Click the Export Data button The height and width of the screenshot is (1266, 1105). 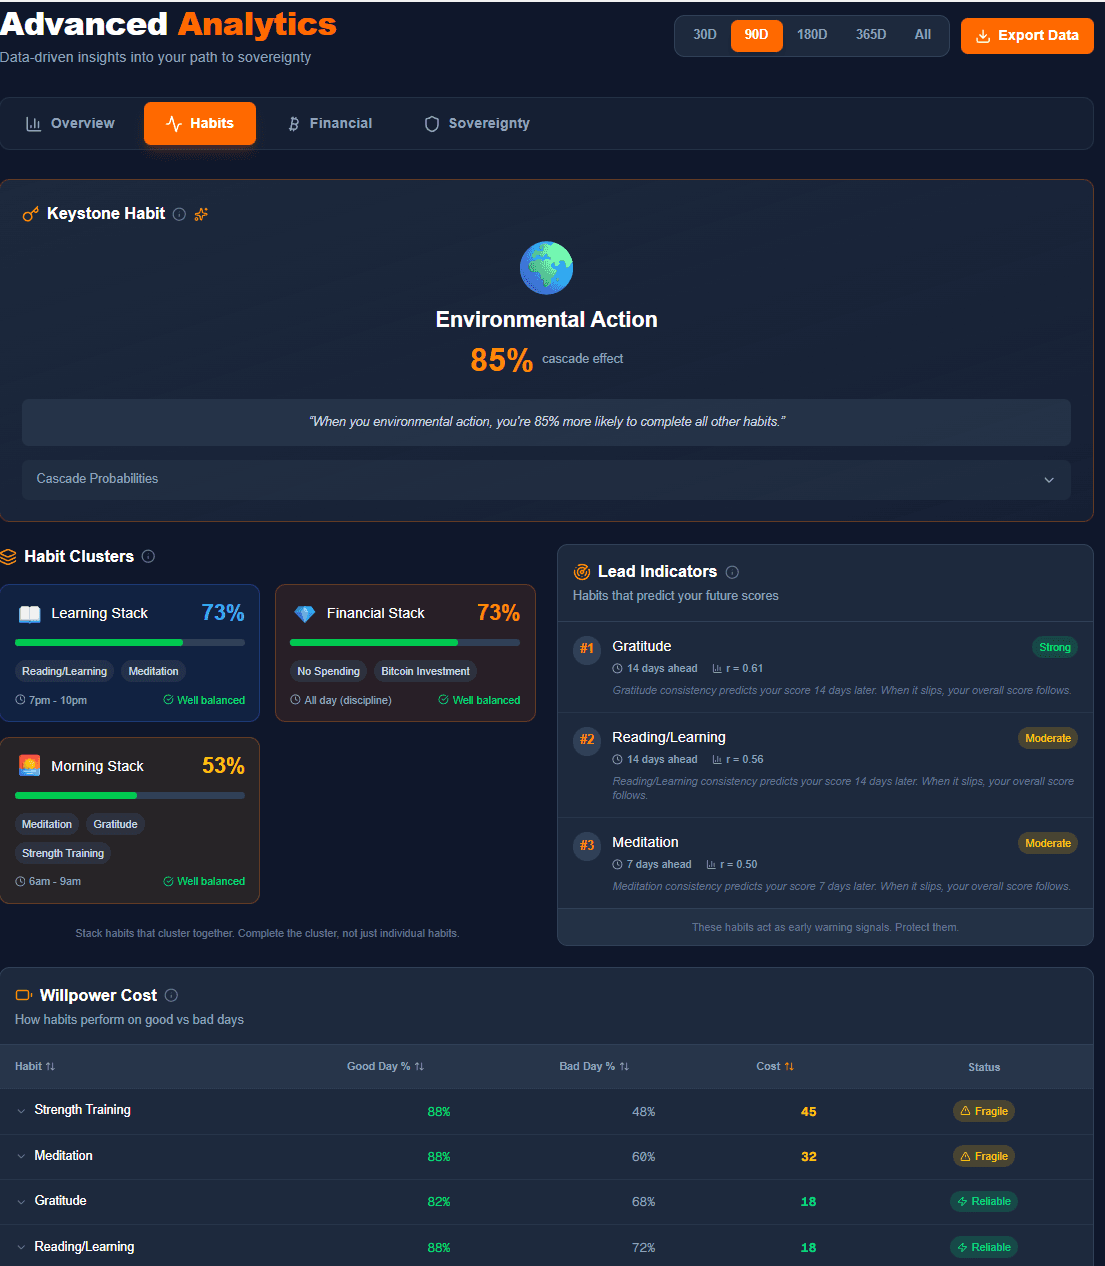coord(1027,35)
